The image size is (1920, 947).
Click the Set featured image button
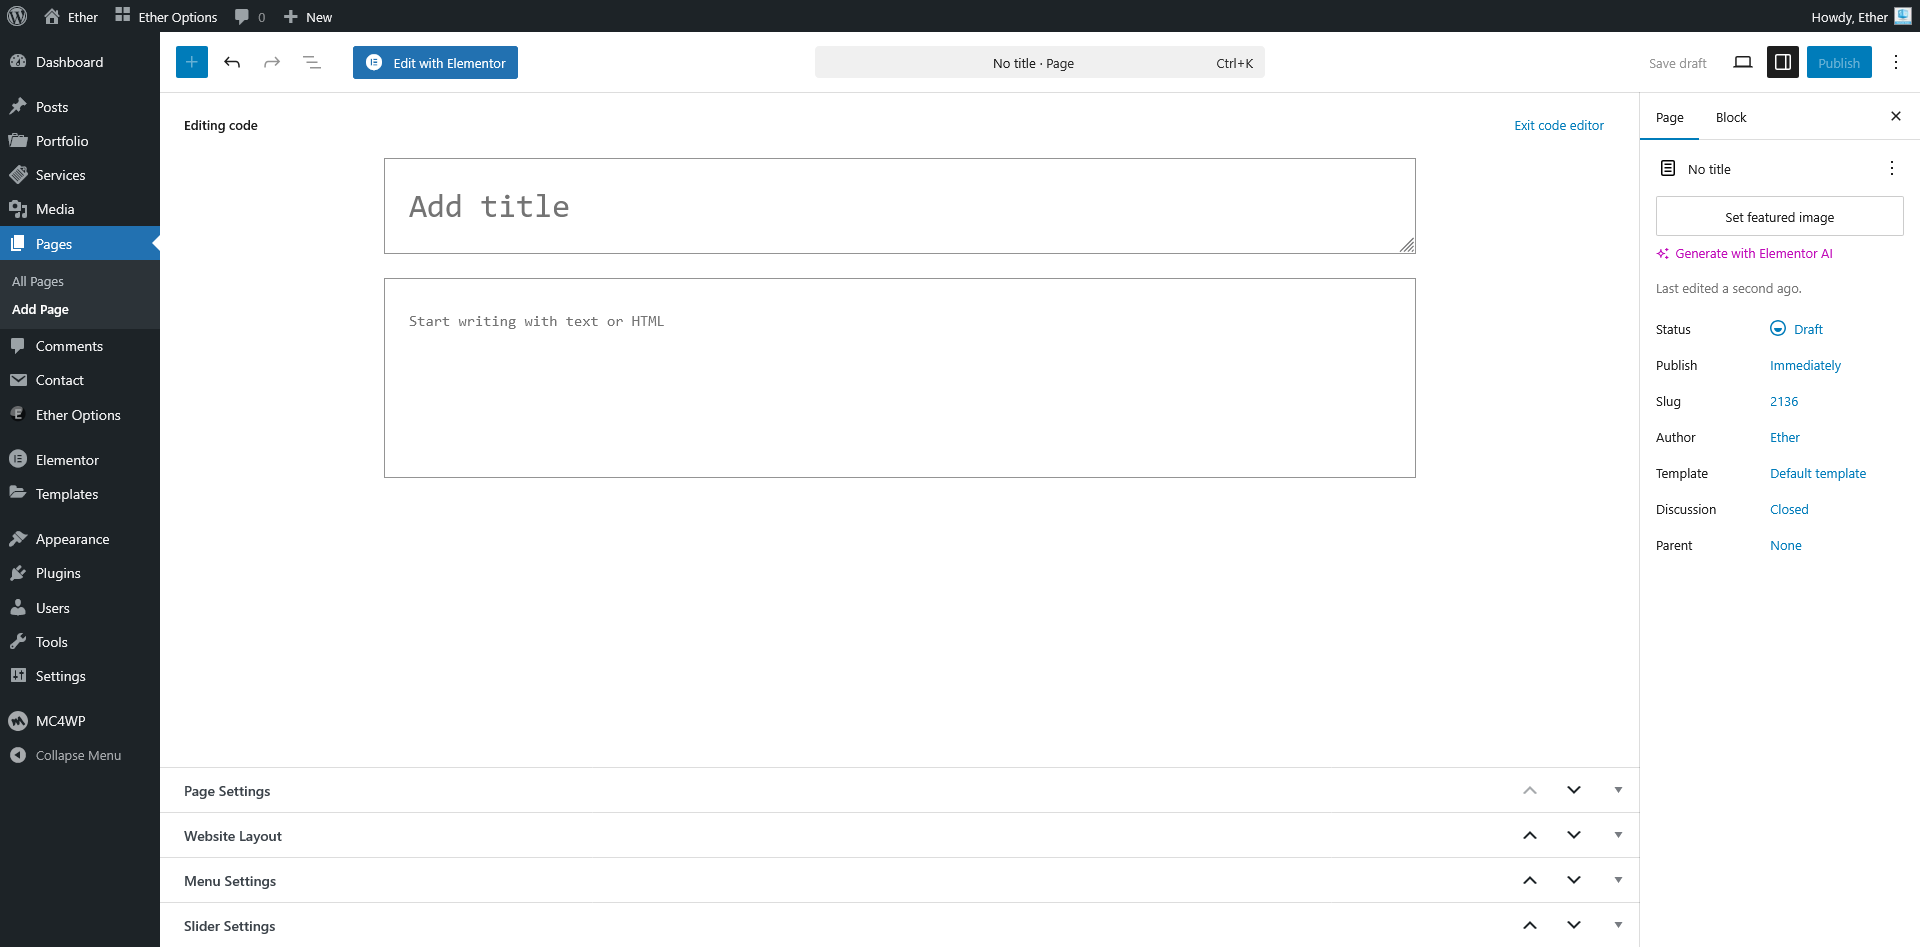(x=1779, y=217)
